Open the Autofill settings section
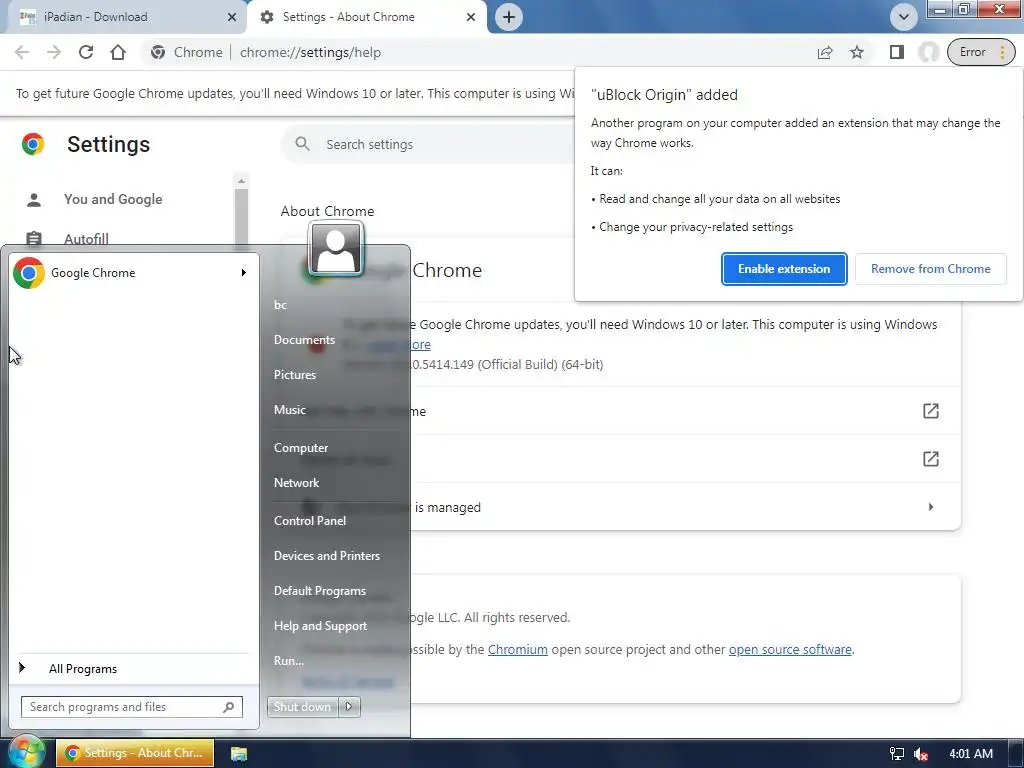The width and height of the screenshot is (1024, 768). point(86,239)
